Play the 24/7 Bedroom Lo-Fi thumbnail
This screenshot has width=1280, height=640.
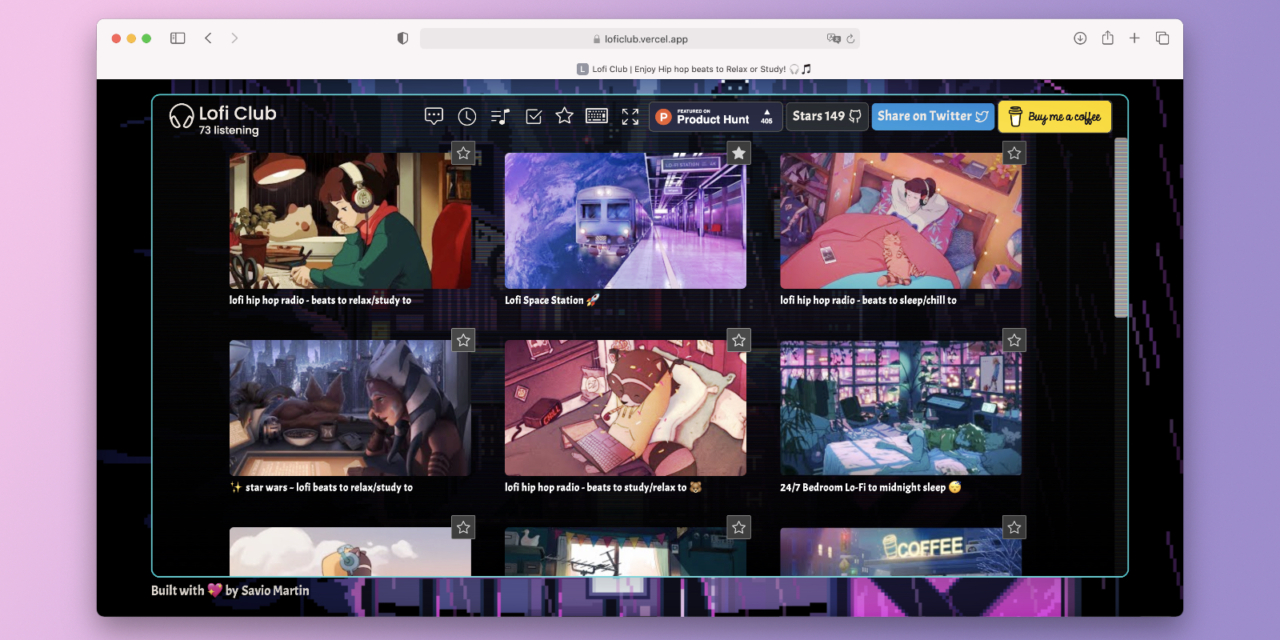point(901,408)
